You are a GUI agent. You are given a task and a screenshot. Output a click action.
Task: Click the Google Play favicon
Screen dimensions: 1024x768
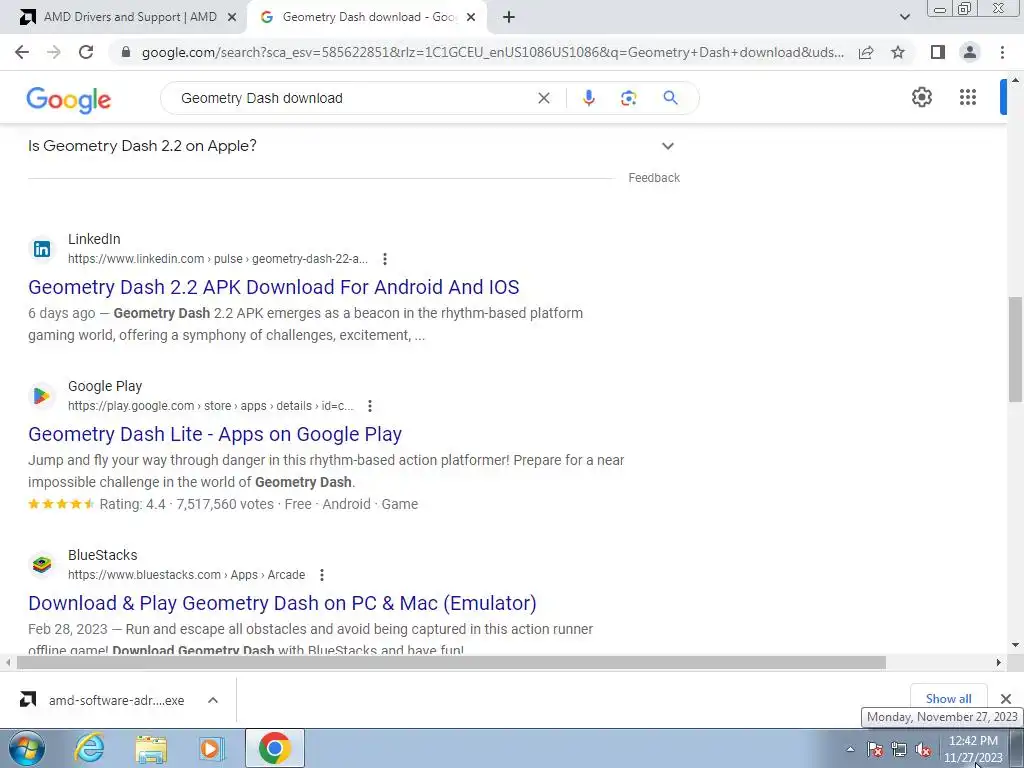click(42, 396)
